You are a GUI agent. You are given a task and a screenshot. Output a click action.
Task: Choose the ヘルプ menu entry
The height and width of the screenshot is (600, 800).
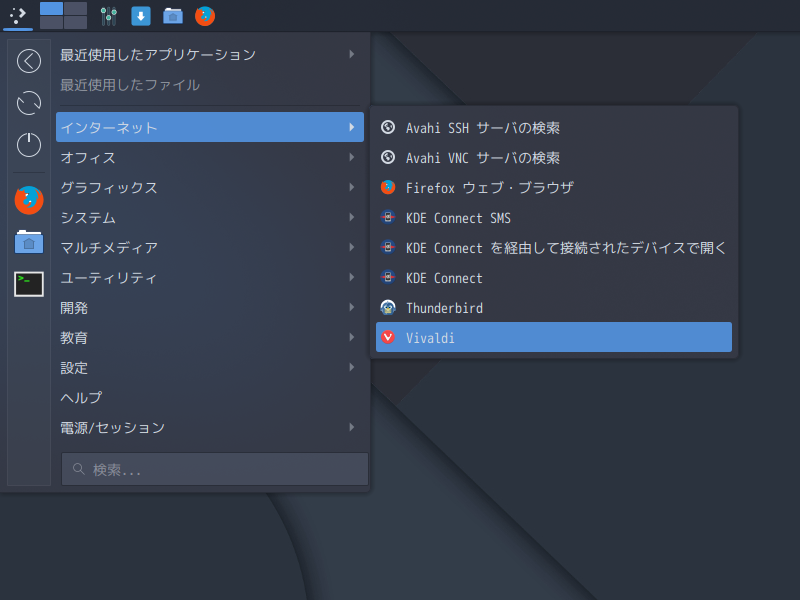point(210,397)
